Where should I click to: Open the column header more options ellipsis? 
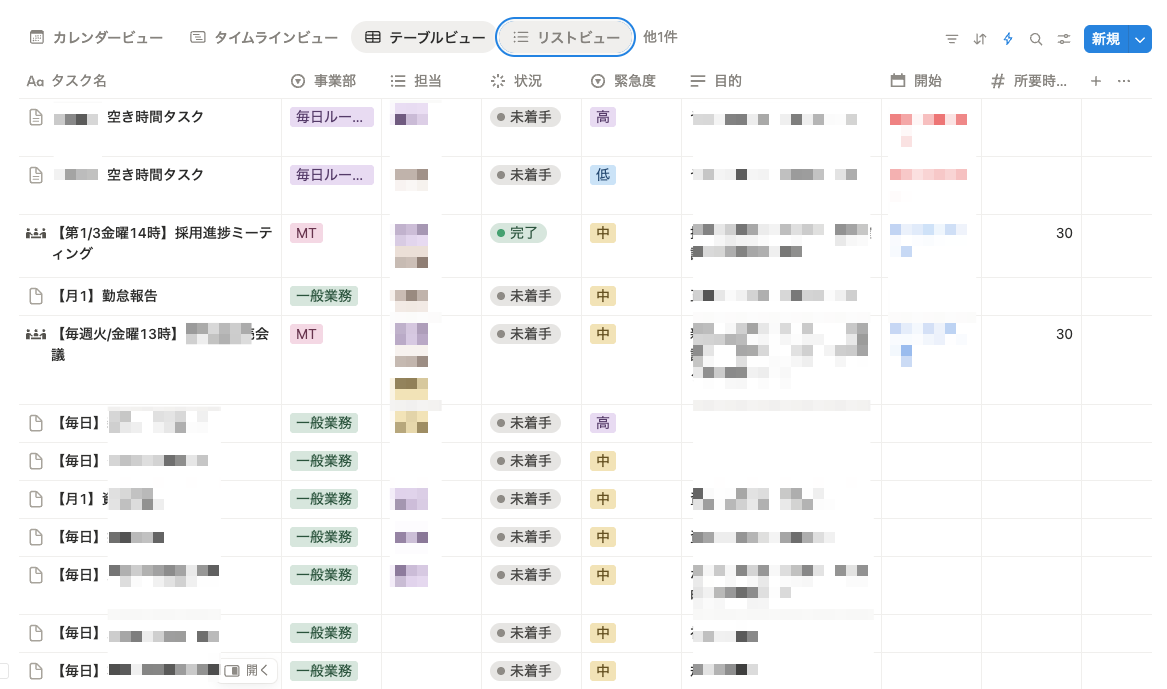1124,80
